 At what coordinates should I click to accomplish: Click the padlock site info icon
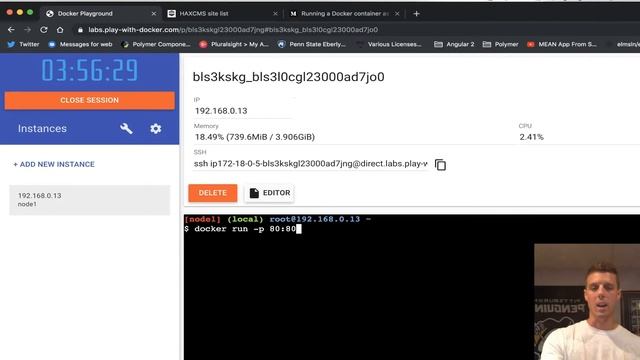[80, 30]
